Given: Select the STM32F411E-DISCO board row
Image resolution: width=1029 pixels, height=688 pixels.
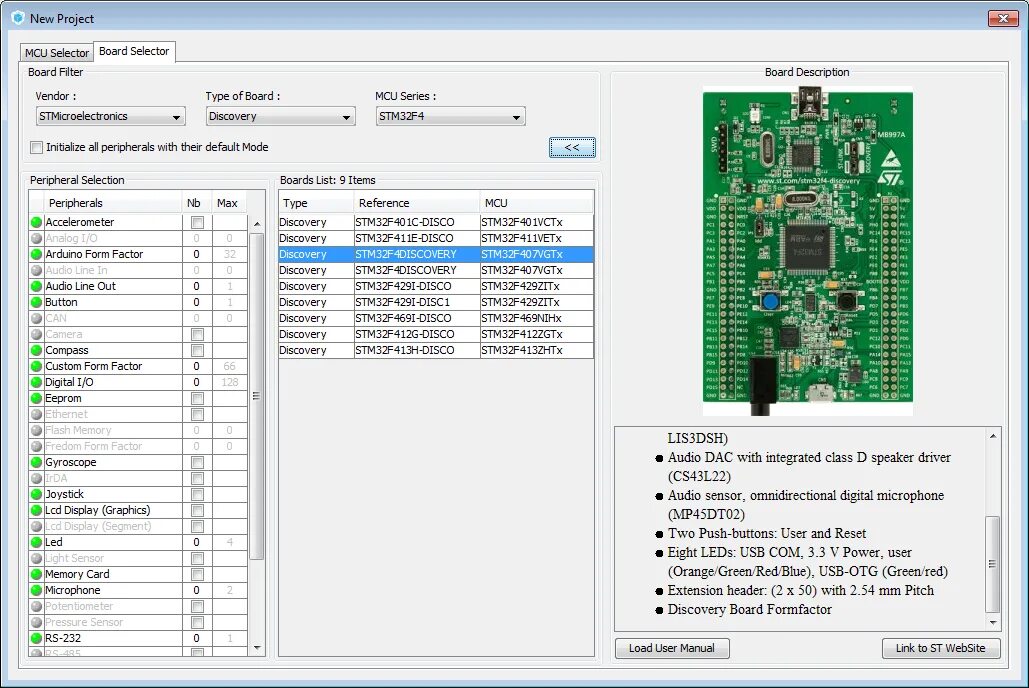Looking at the screenshot, I should click(x=436, y=238).
